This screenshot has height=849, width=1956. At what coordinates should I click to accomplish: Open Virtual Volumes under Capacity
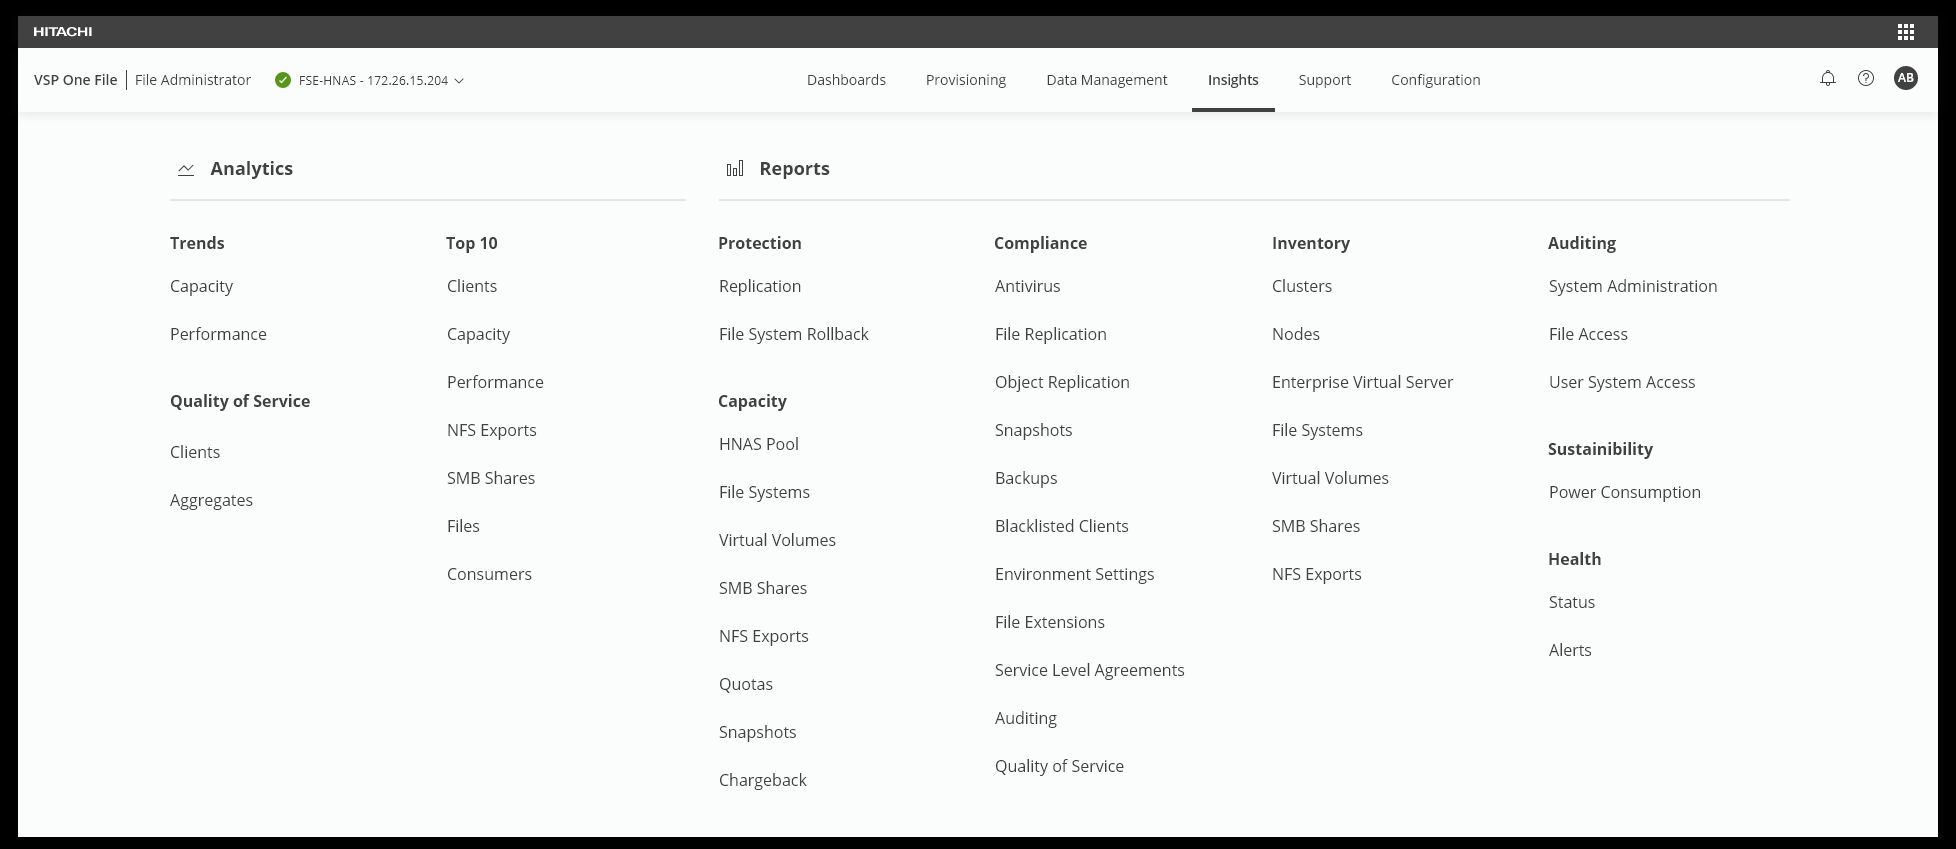(777, 540)
